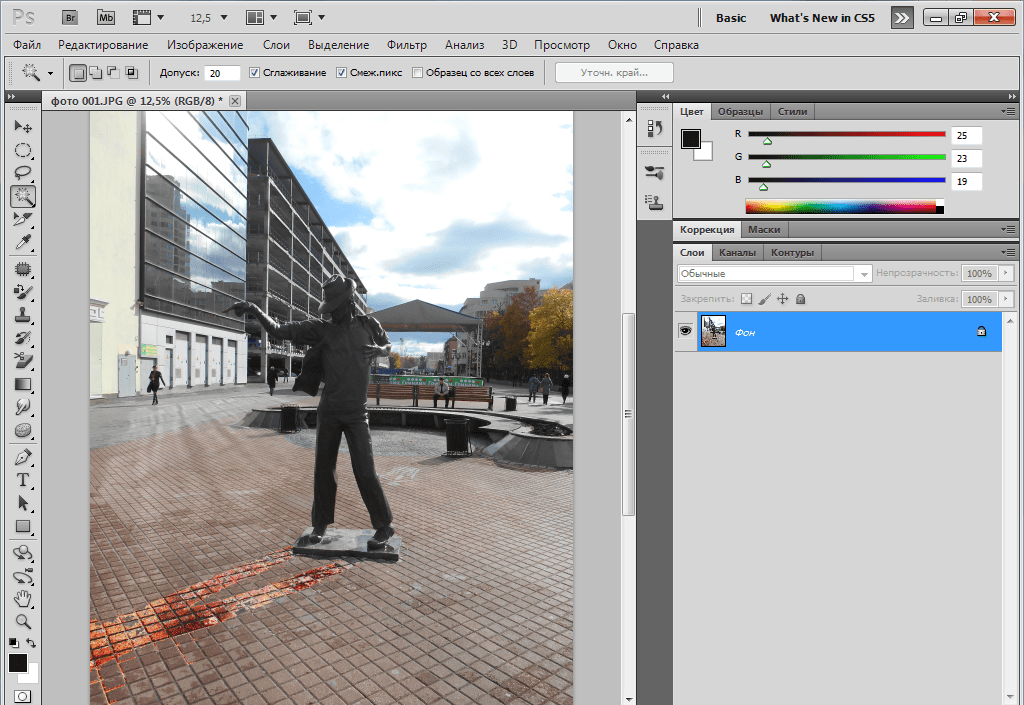Image resolution: width=1024 pixels, height=705 pixels.
Task: Enable Образец со всех слоев checkbox
Action: point(417,73)
